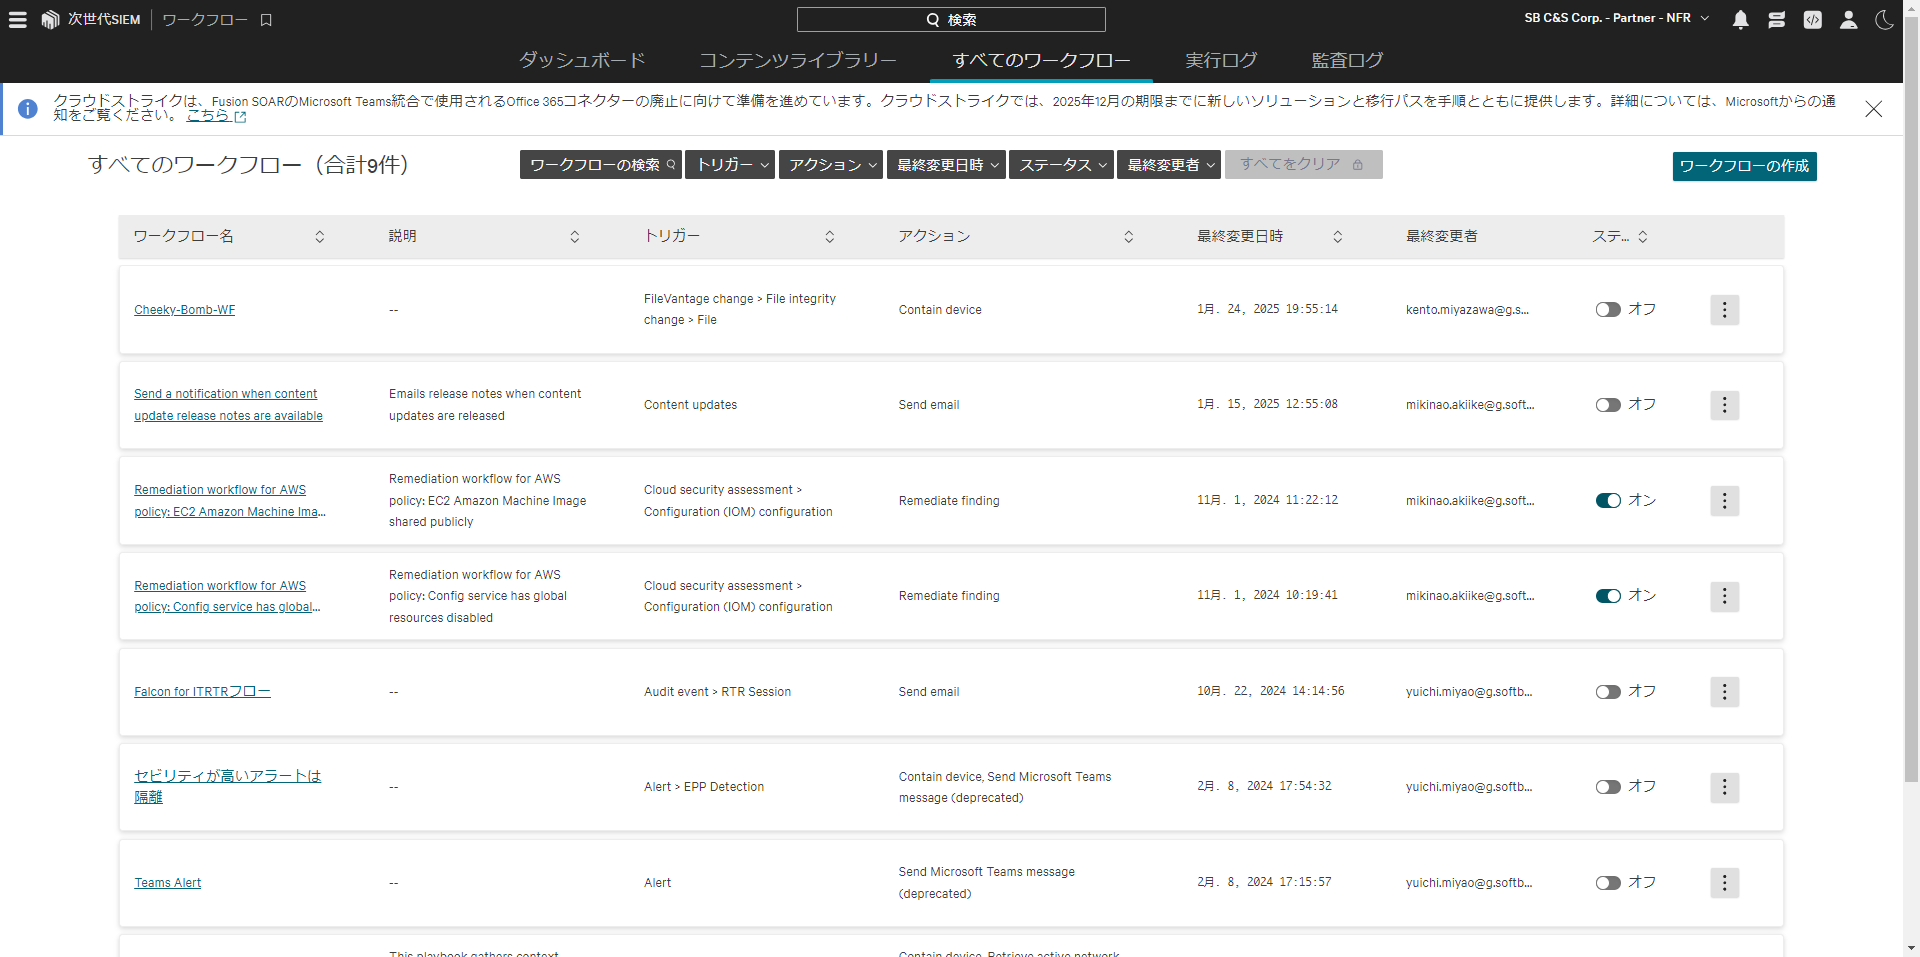Open options menu for Cheeky-Bomb-WF
The width and height of the screenshot is (1920, 957).
(x=1724, y=310)
